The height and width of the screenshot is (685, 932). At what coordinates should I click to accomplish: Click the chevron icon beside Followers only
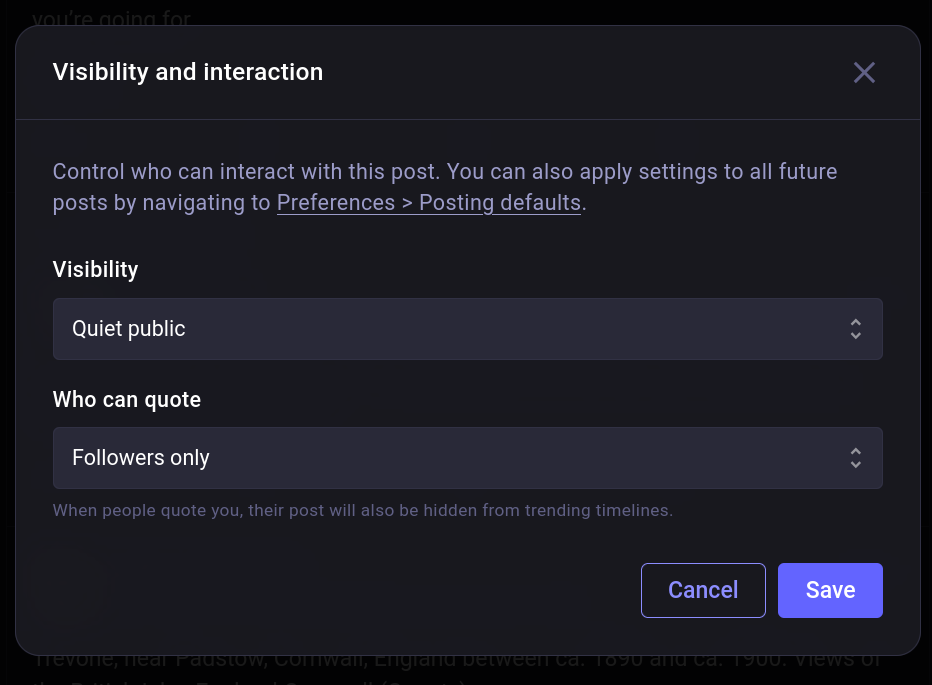click(x=855, y=458)
